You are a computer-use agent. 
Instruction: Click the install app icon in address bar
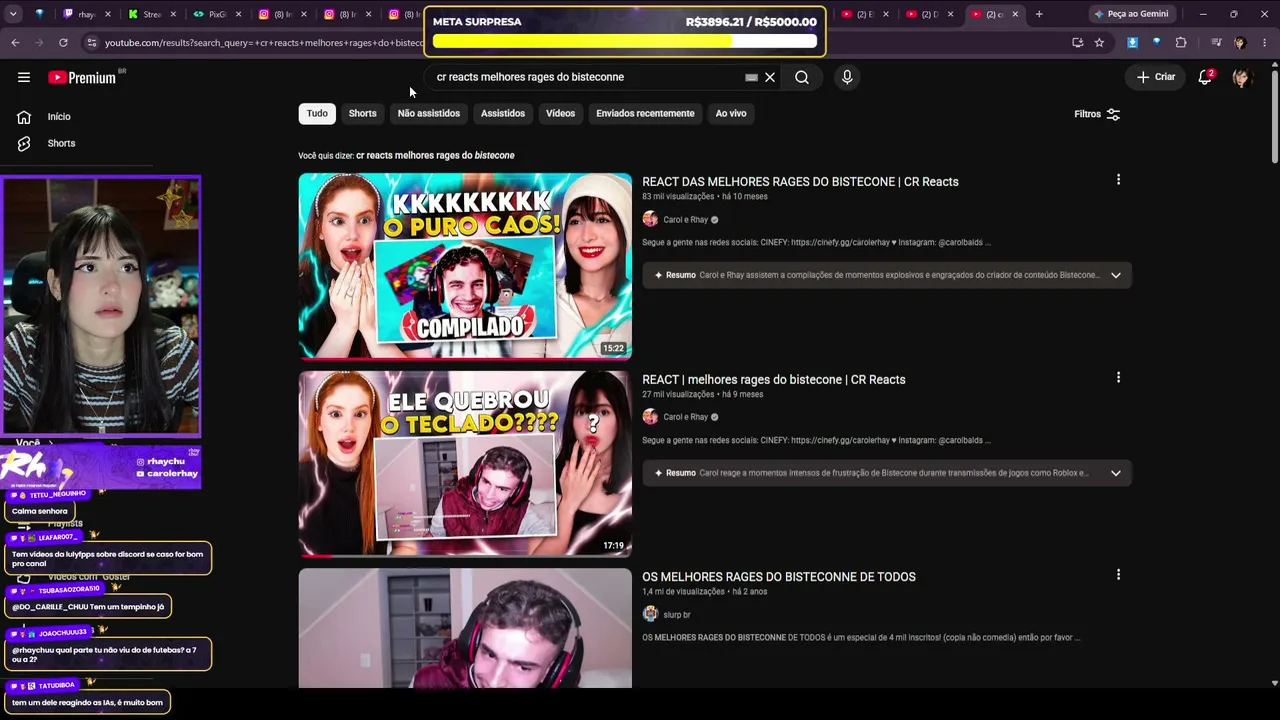coord(1077,43)
